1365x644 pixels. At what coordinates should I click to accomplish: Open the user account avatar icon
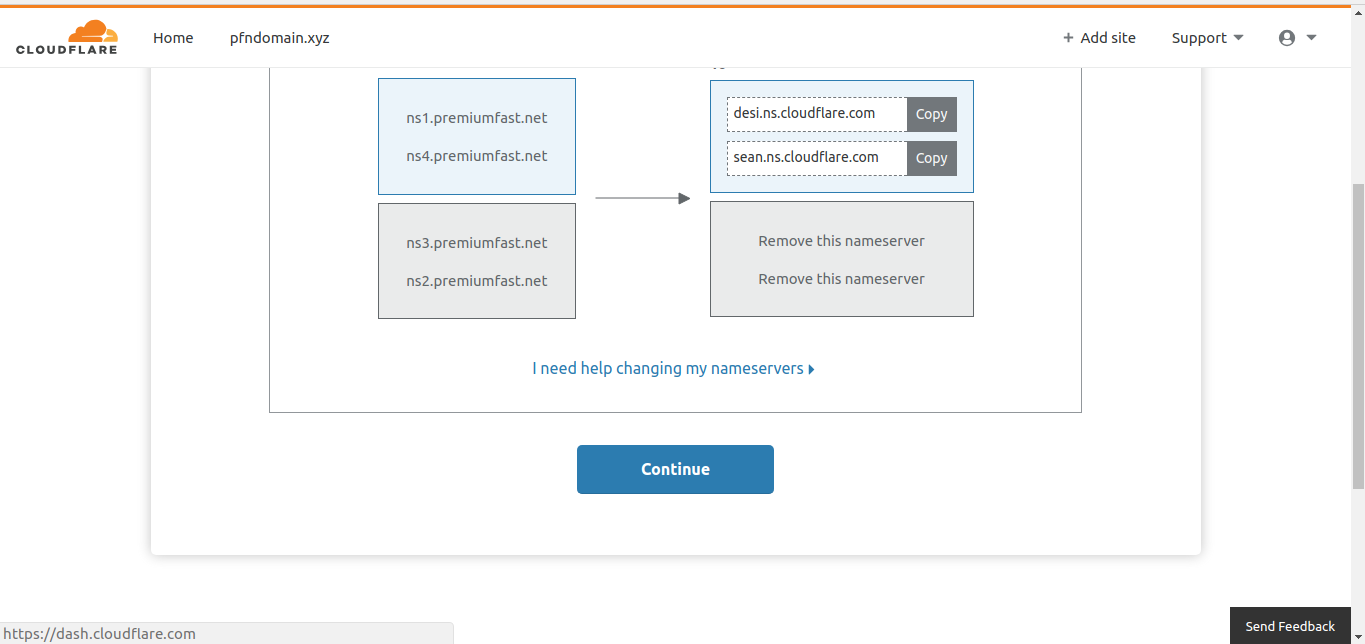[x=1287, y=38]
